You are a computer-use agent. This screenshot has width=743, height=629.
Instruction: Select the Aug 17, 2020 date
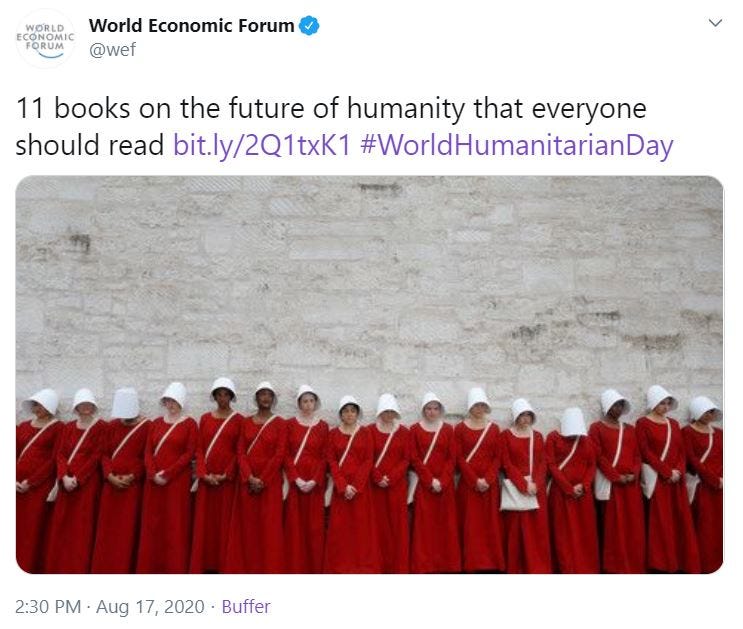tap(150, 607)
